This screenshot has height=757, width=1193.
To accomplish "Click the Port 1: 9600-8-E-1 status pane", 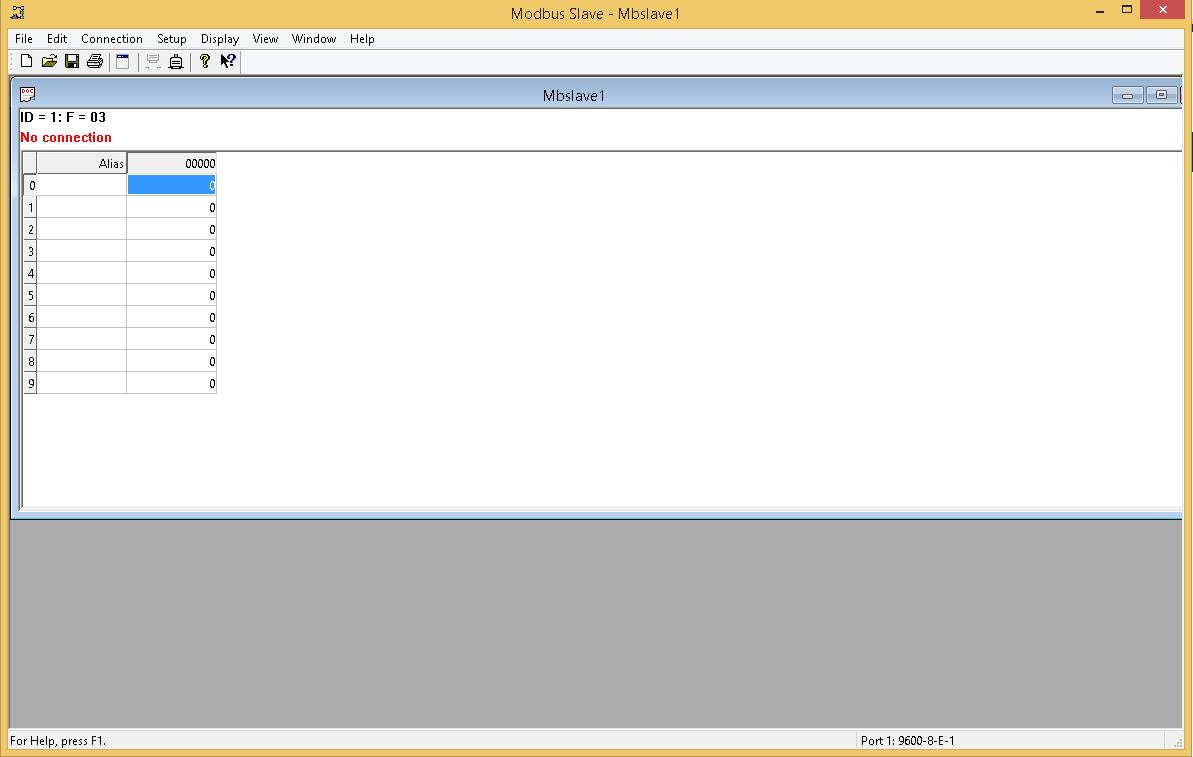I will point(910,740).
